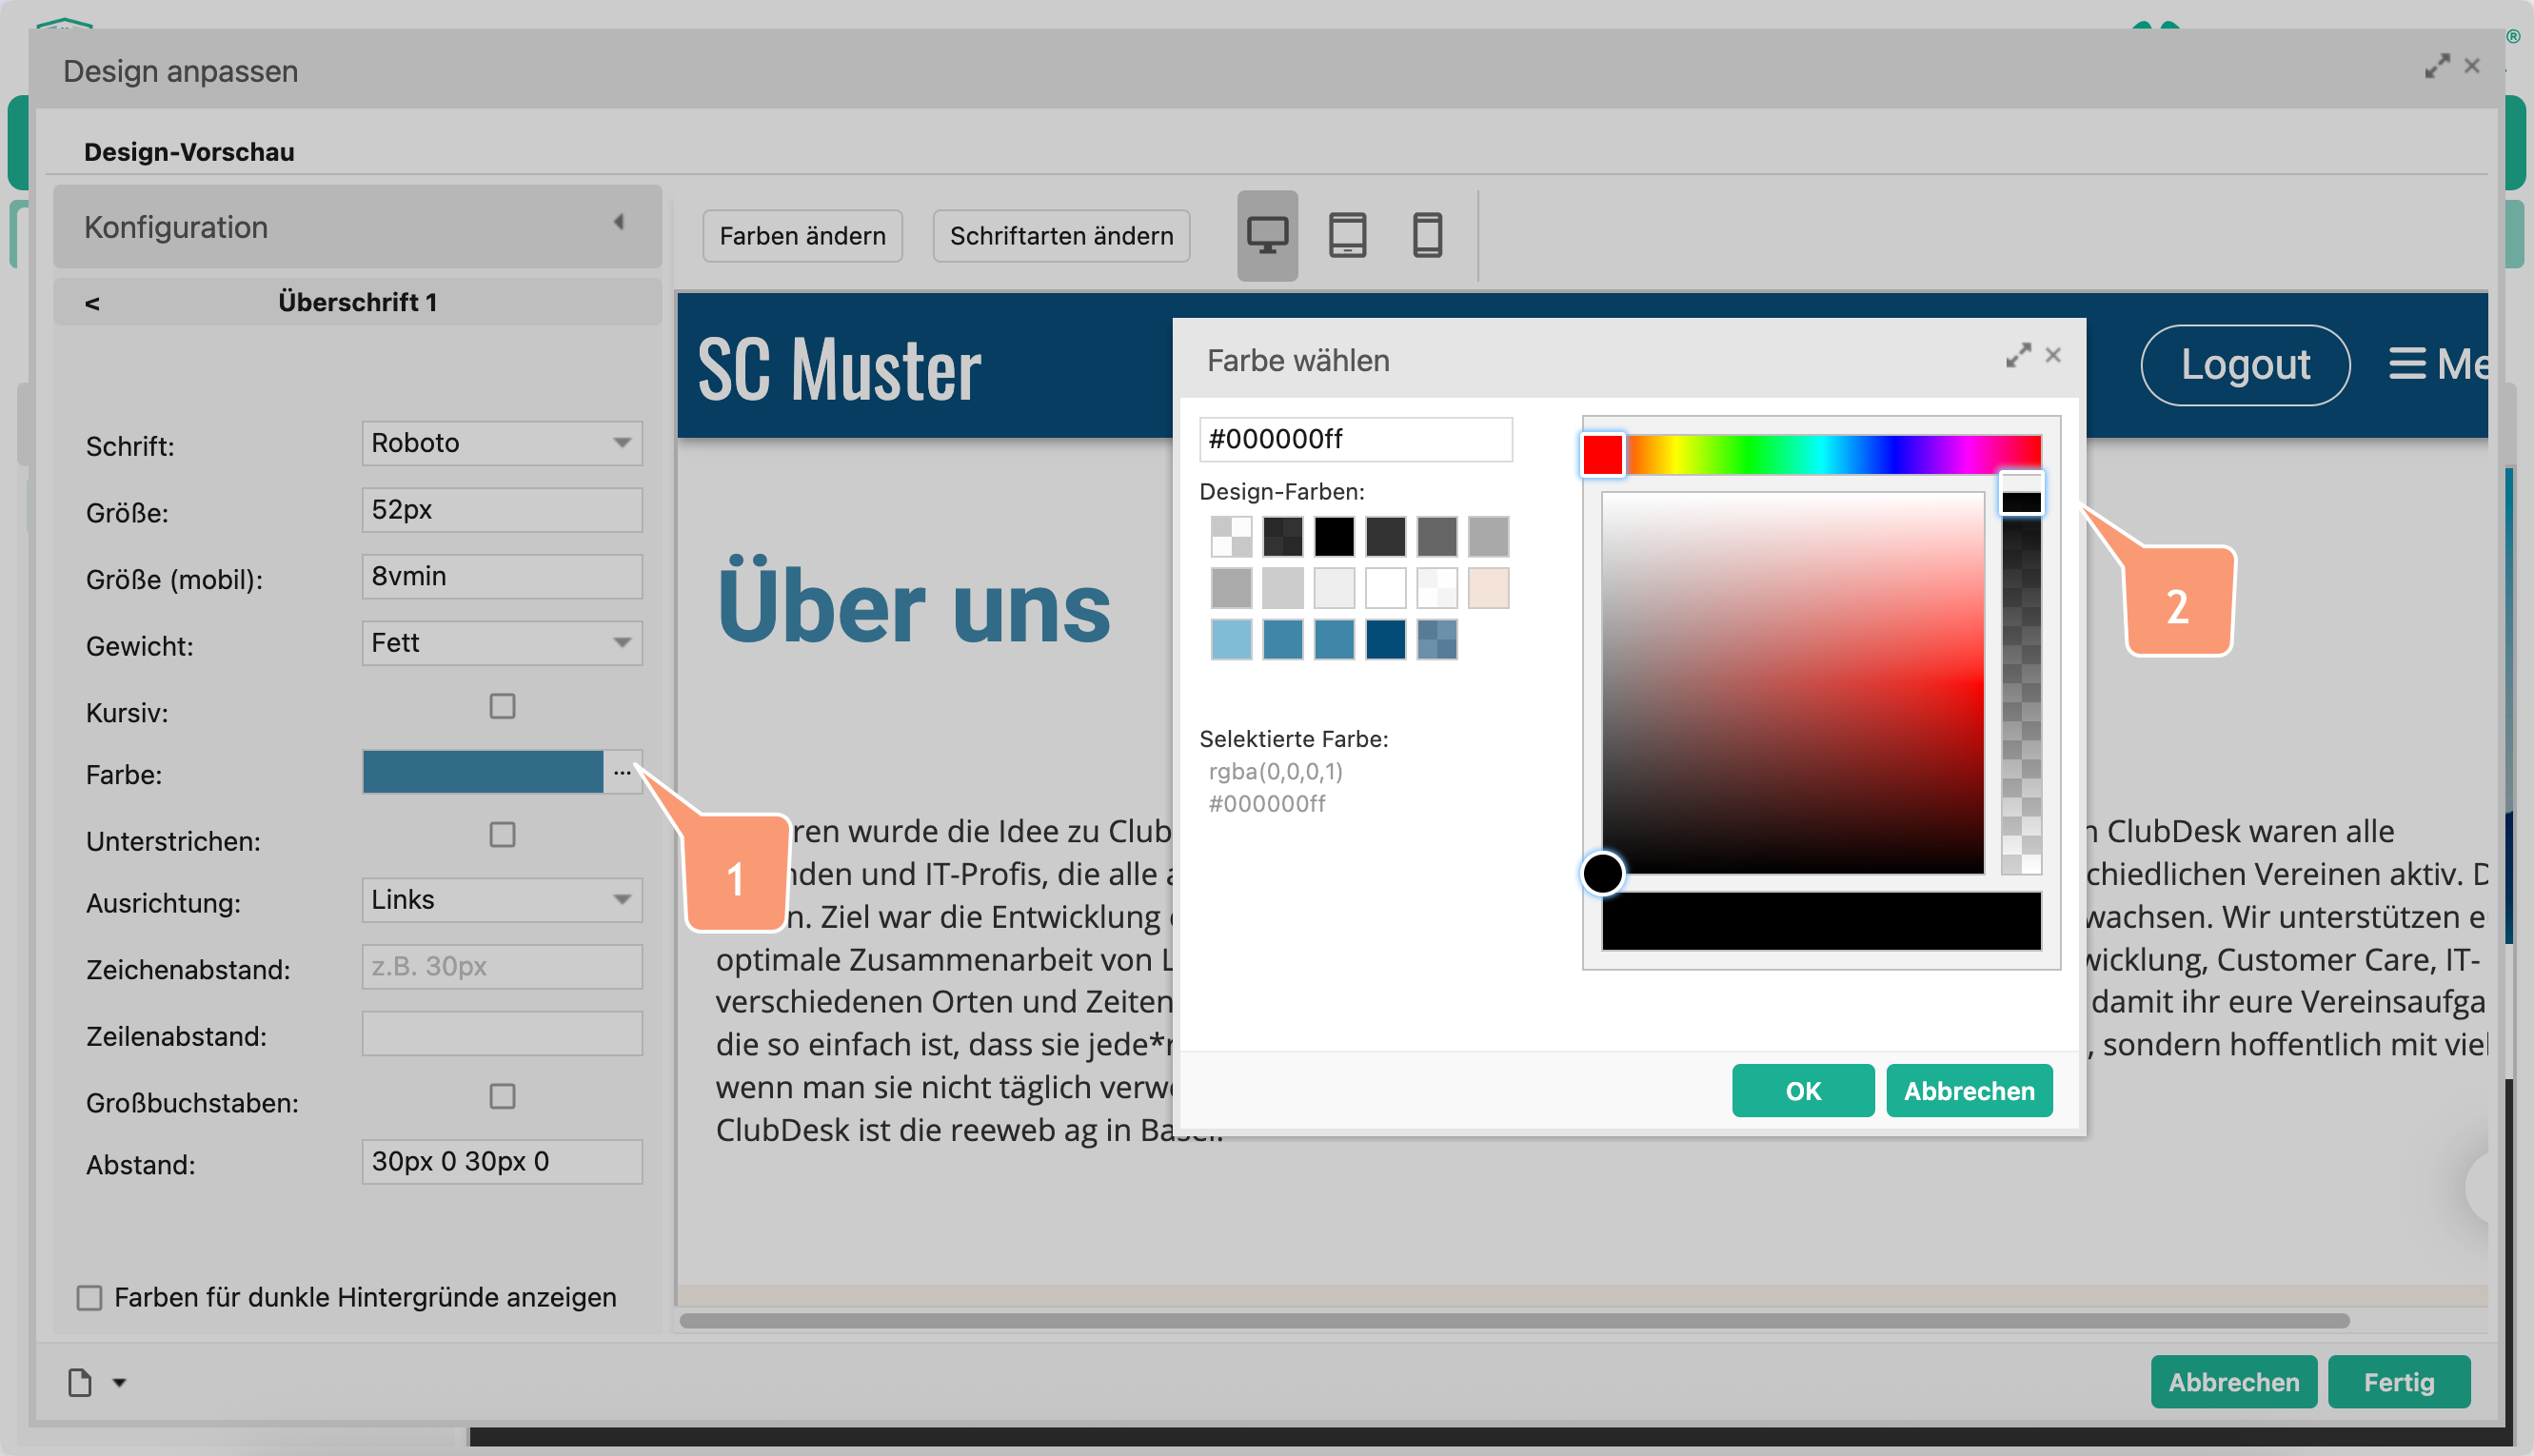Switch to tablet preview icon
Image resolution: width=2534 pixels, height=1456 pixels.
pyautogui.click(x=1346, y=236)
